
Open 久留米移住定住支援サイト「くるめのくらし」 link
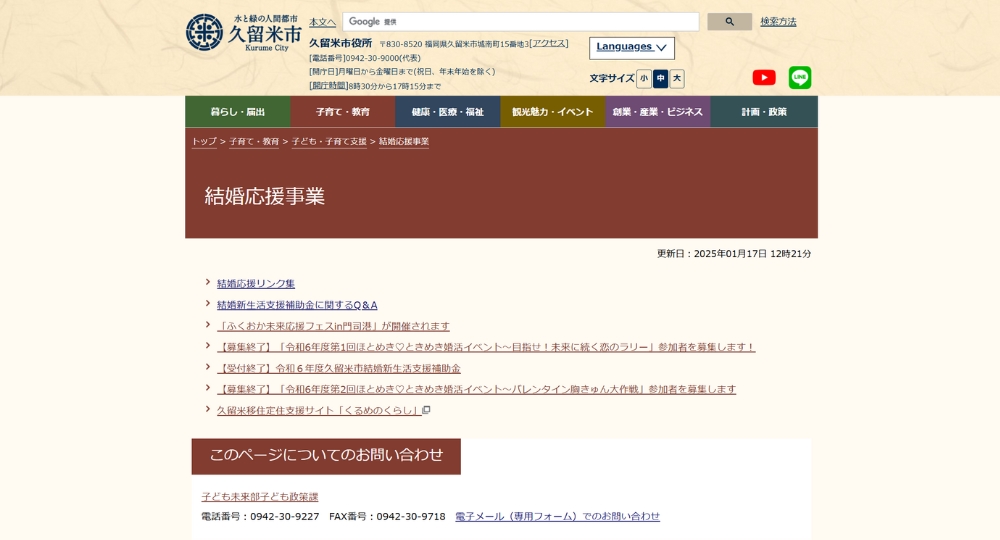(319, 410)
